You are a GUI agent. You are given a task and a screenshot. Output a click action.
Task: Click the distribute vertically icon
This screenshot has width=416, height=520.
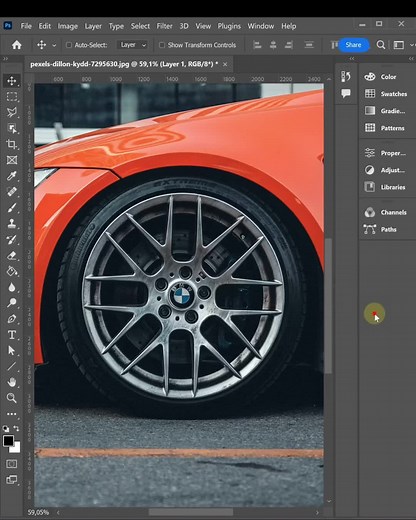[x=309, y=45]
